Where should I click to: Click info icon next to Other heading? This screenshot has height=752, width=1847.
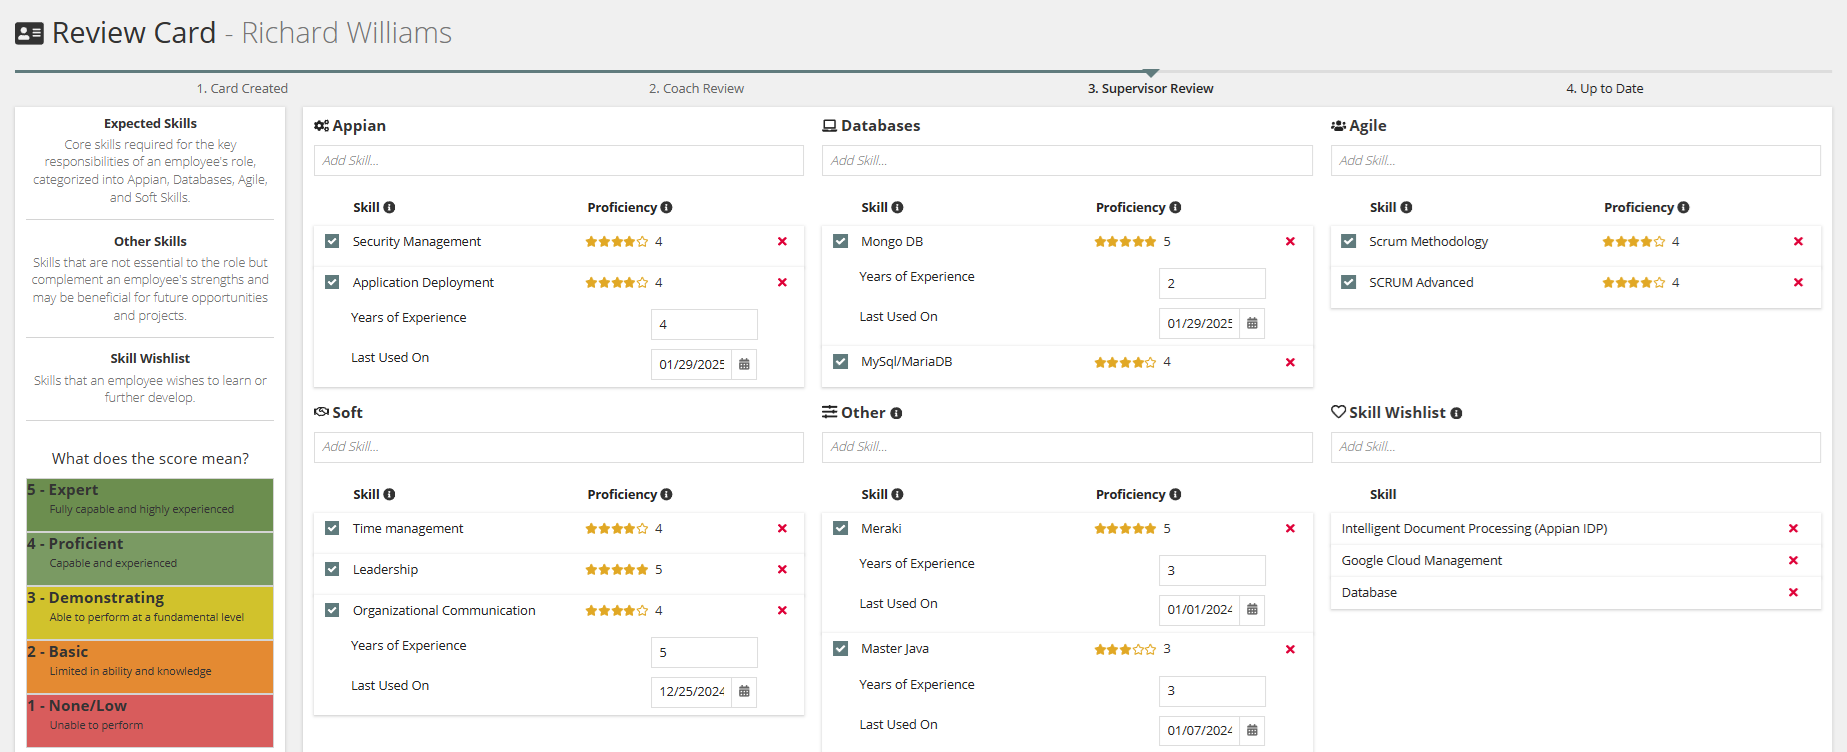896,413
